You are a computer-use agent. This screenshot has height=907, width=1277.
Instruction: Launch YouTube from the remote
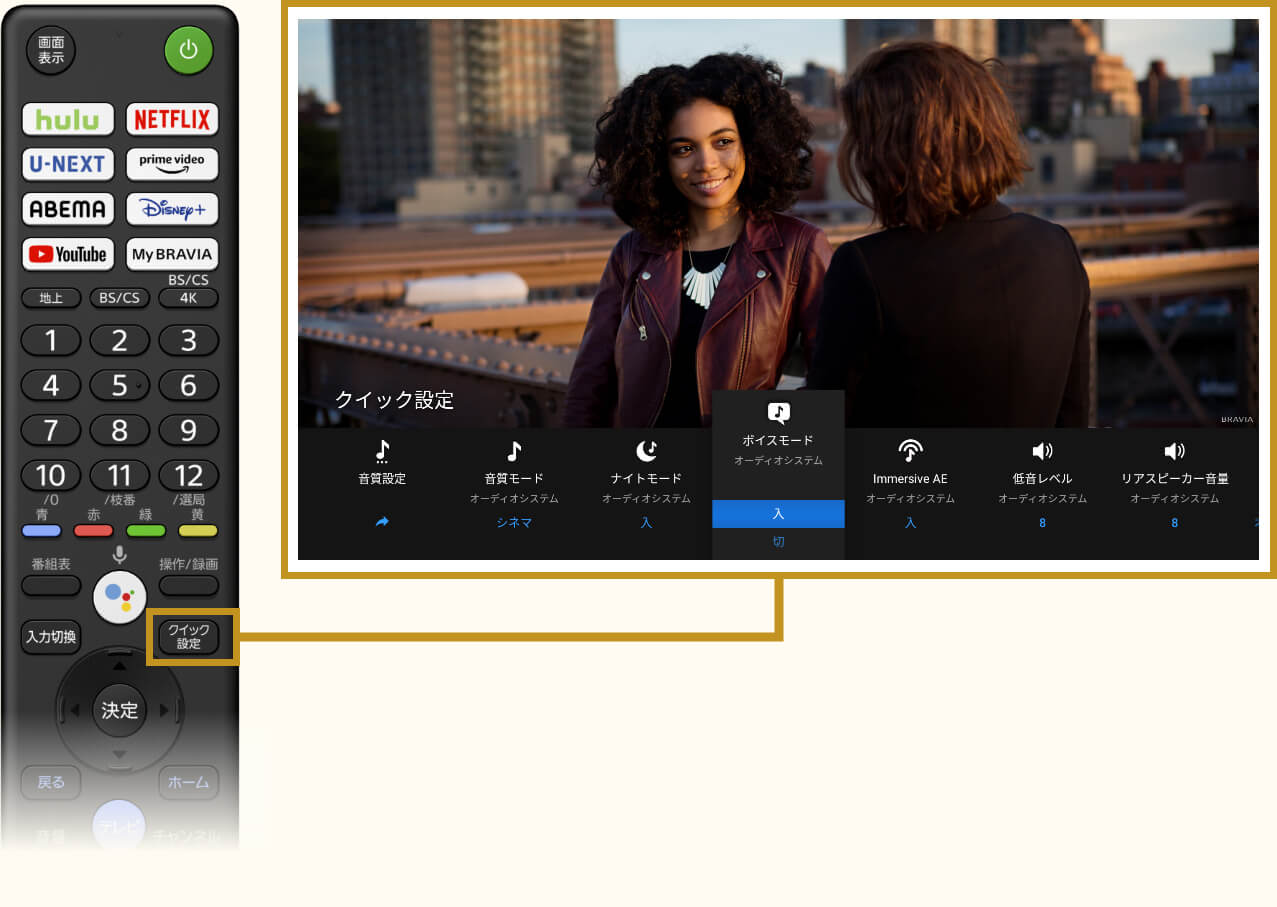(68, 254)
